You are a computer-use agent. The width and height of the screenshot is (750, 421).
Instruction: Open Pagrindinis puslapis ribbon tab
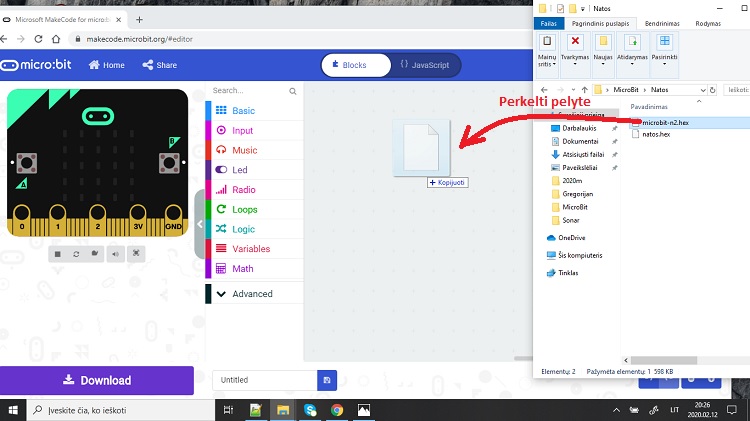point(601,23)
